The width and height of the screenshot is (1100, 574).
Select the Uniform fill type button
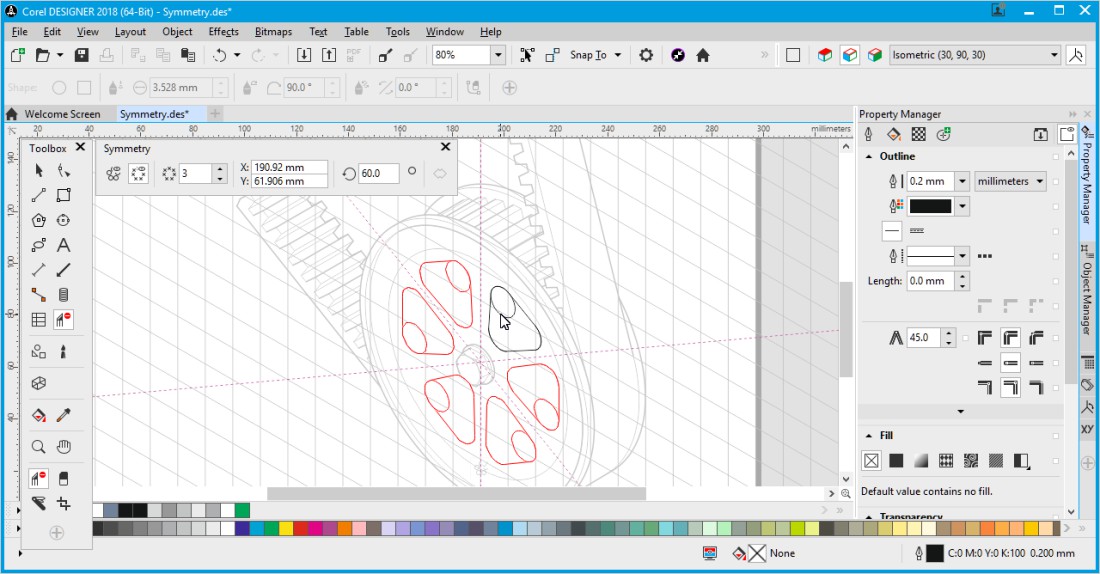(x=896, y=460)
